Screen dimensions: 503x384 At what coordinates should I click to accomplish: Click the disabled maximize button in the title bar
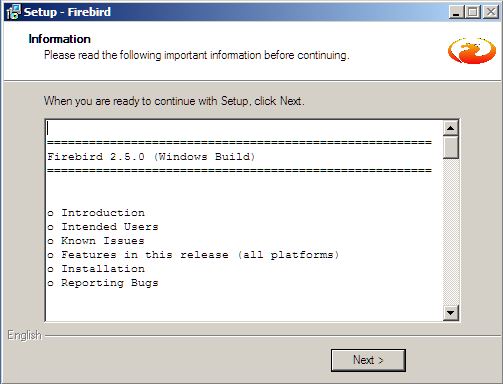[x=472, y=12]
